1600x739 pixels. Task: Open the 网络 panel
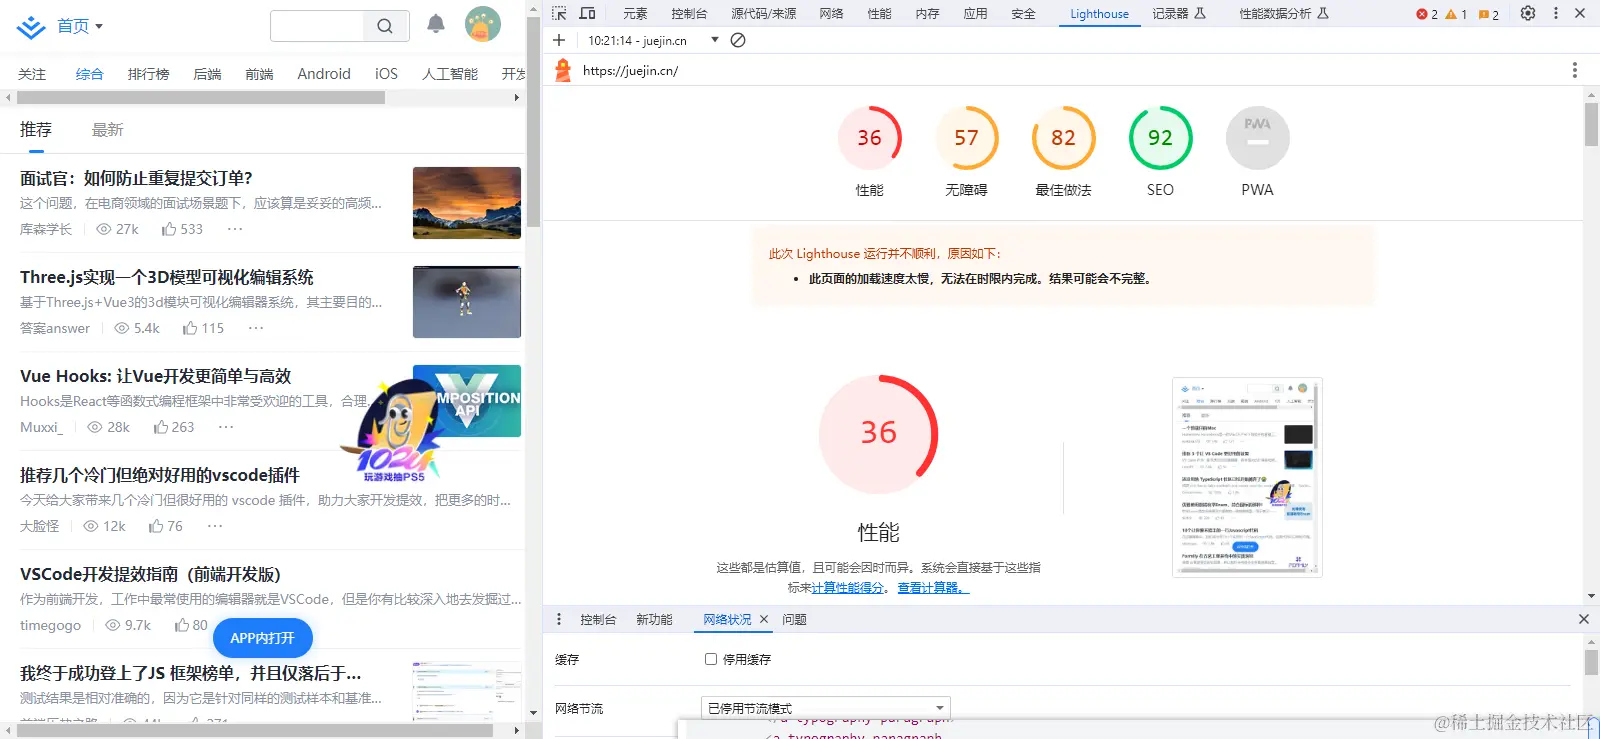[x=831, y=14]
